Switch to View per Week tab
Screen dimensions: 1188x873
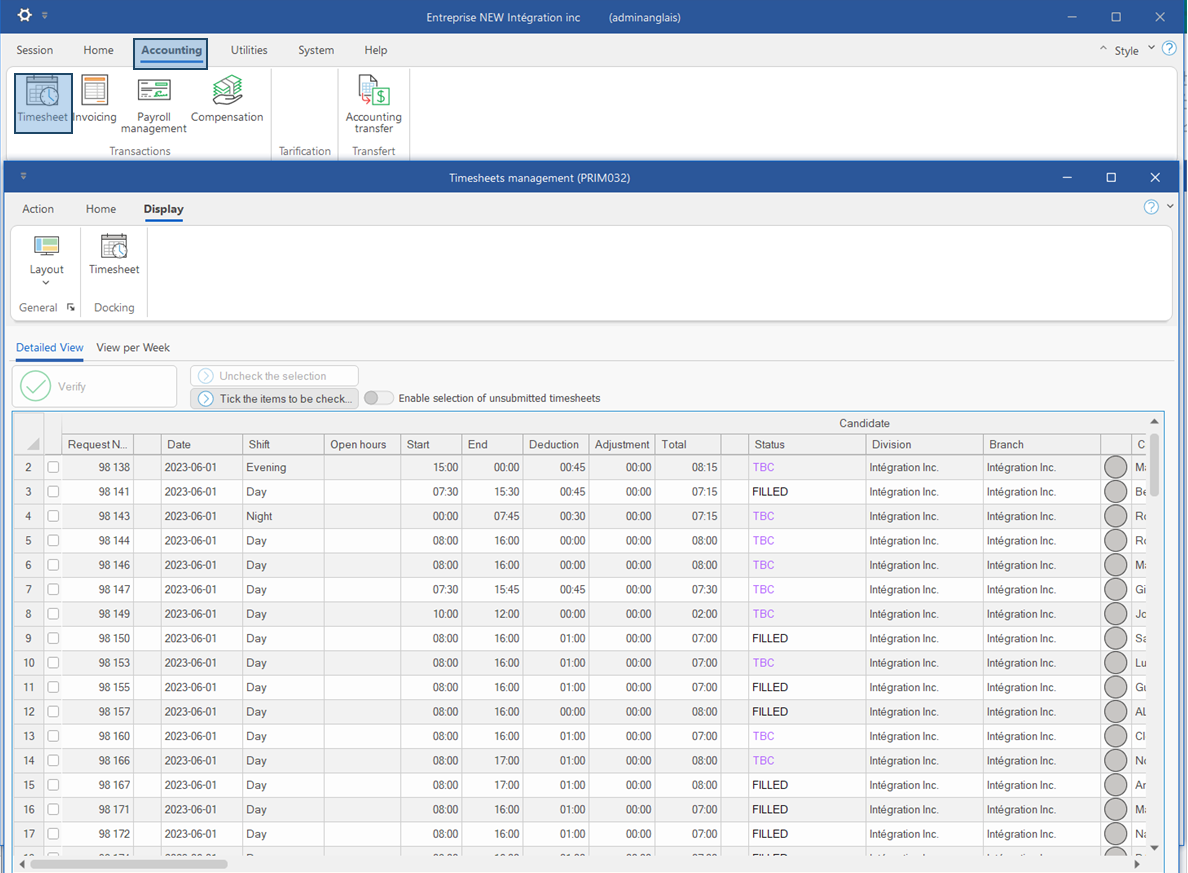pos(133,348)
